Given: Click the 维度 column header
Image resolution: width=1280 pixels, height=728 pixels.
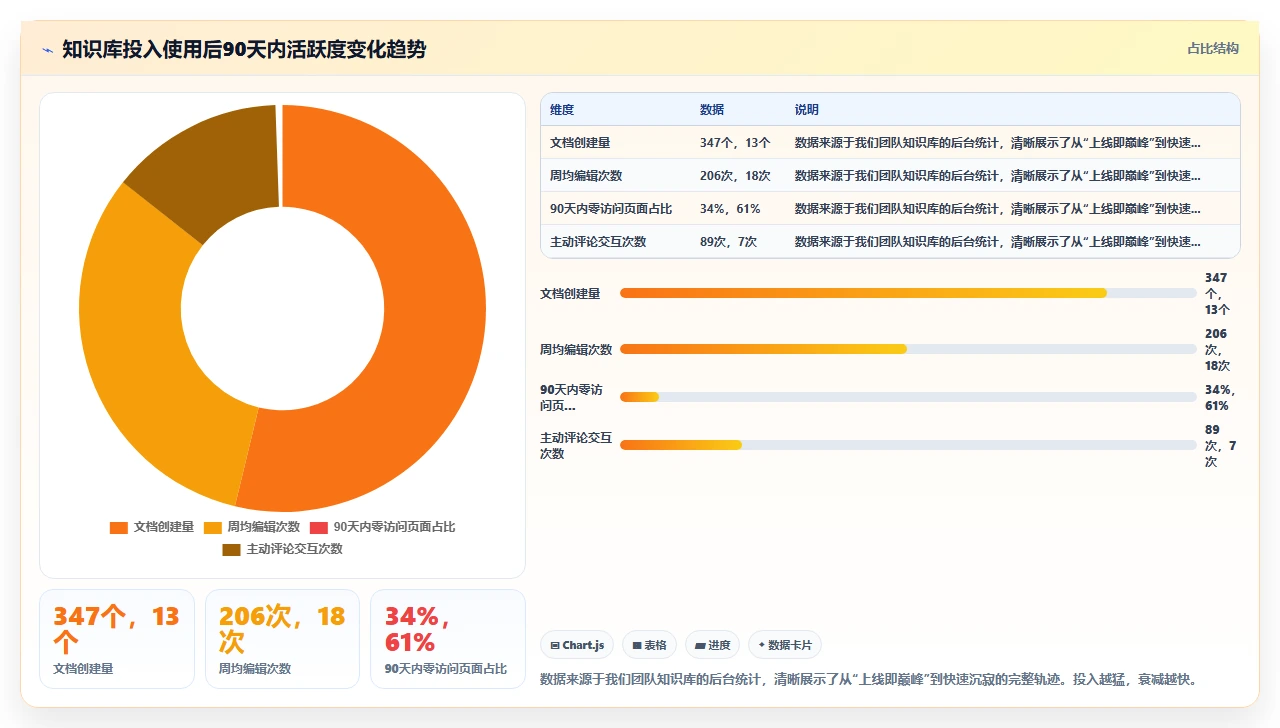Looking at the screenshot, I should (562, 109).
